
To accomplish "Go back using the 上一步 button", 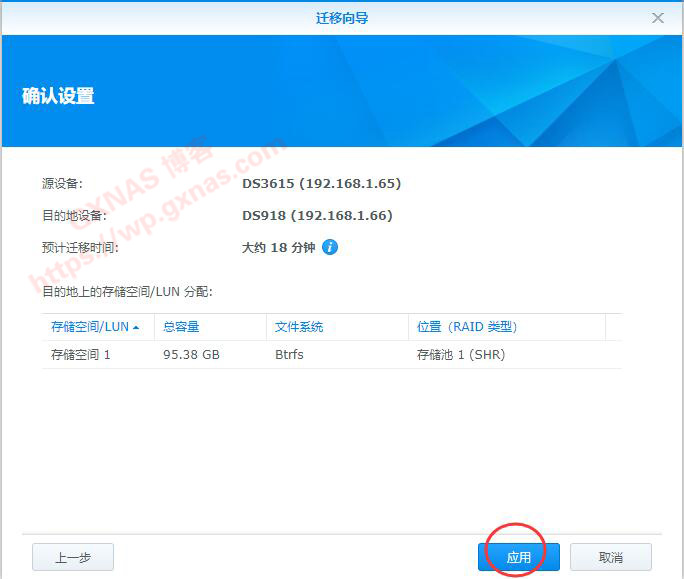I will pos(73,557).
